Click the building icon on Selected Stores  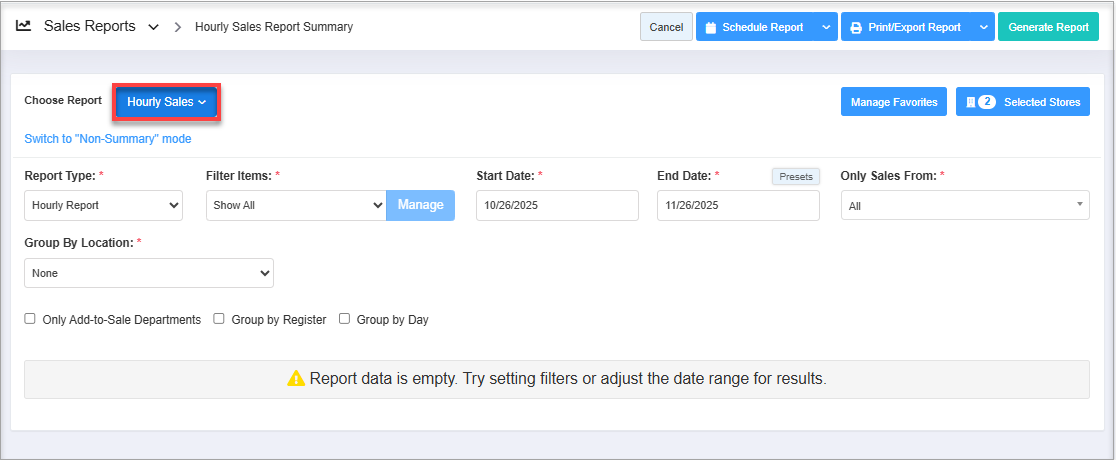[x=970, y=102]
